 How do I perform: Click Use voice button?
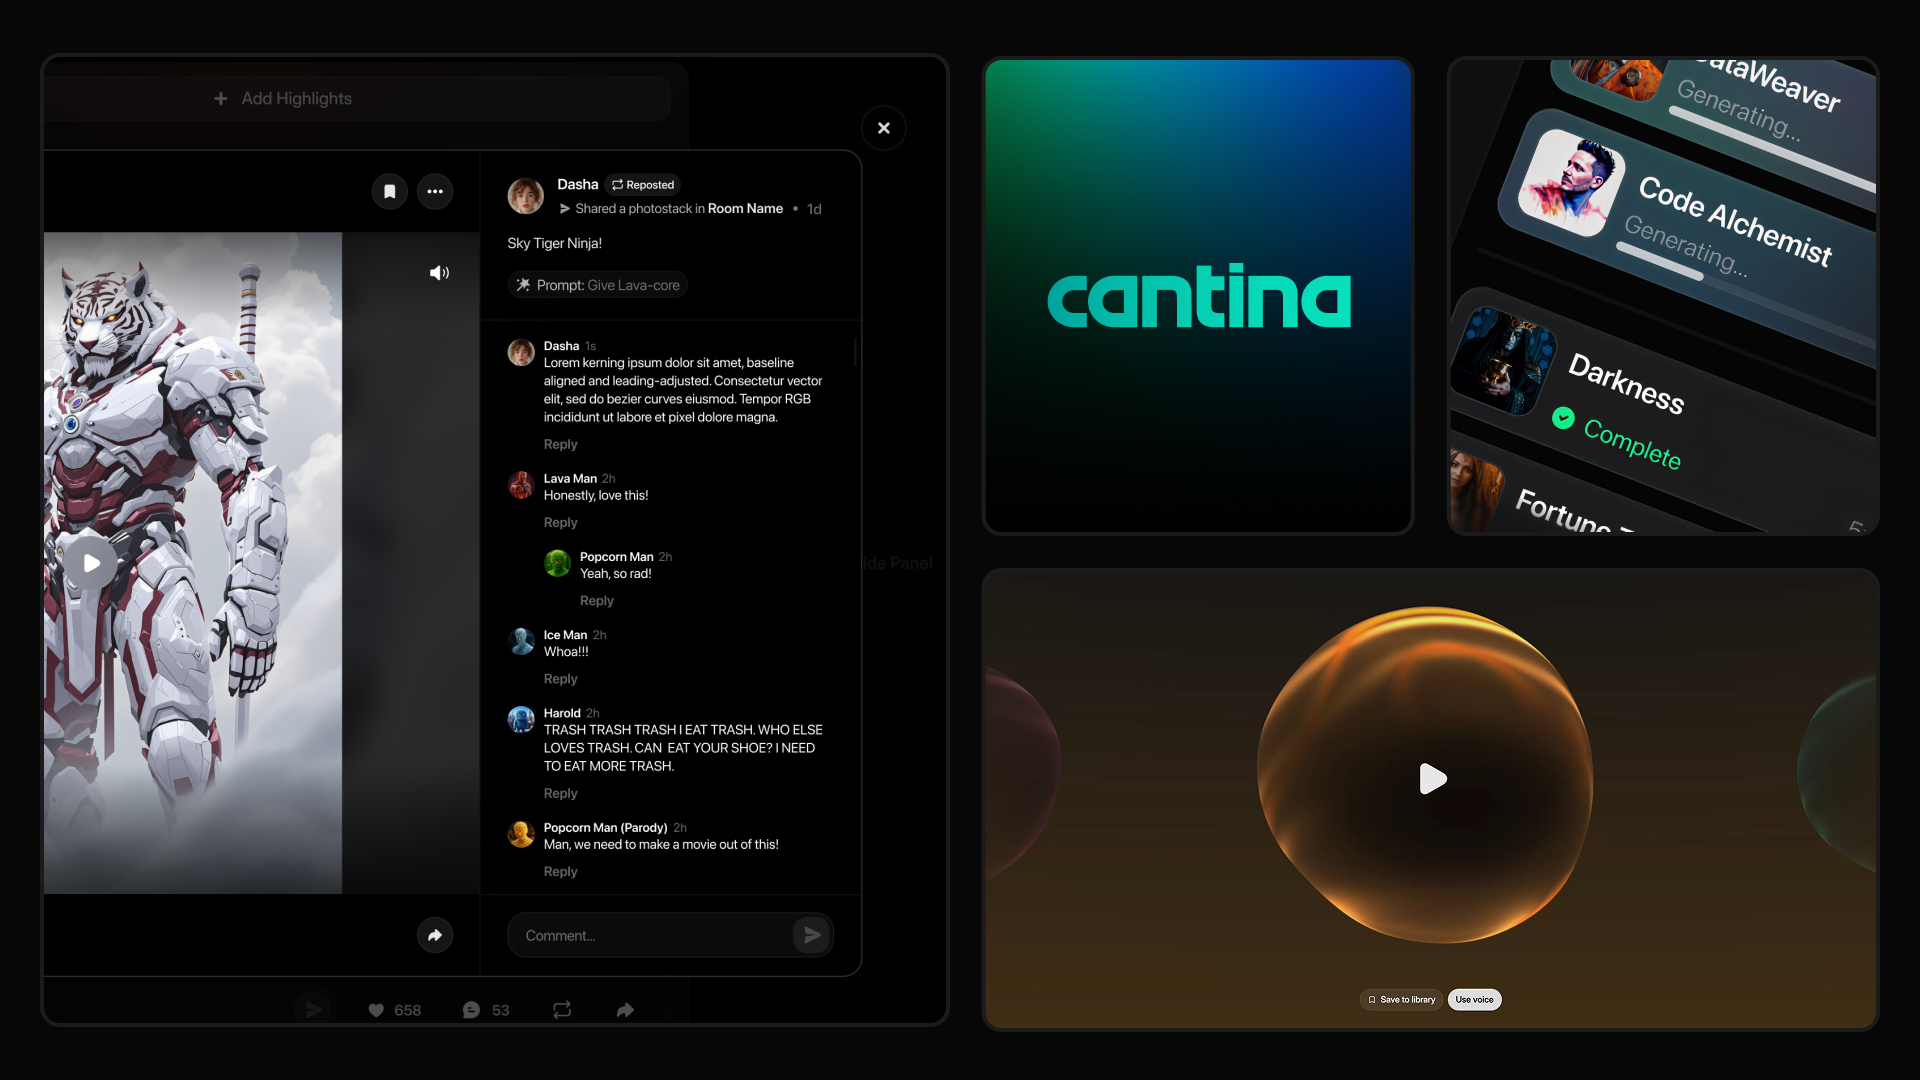coord(1474,999)
